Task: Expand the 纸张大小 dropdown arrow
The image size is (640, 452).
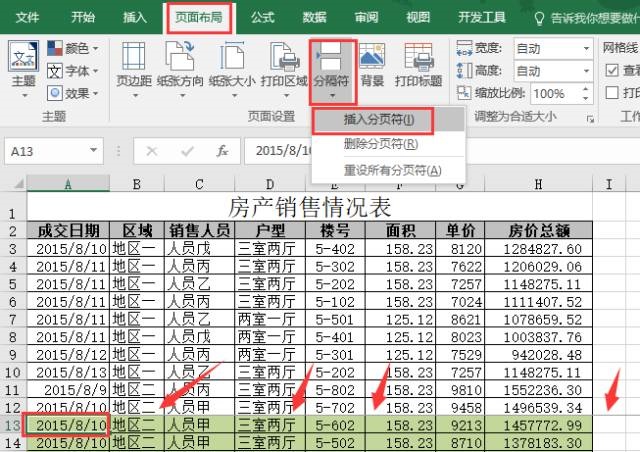Action: coord(234,96)
